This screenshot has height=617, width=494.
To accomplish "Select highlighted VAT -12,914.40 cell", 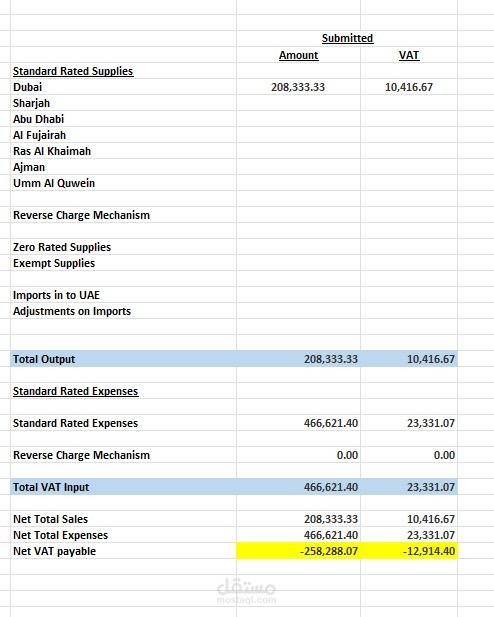I will pos(409,551).
